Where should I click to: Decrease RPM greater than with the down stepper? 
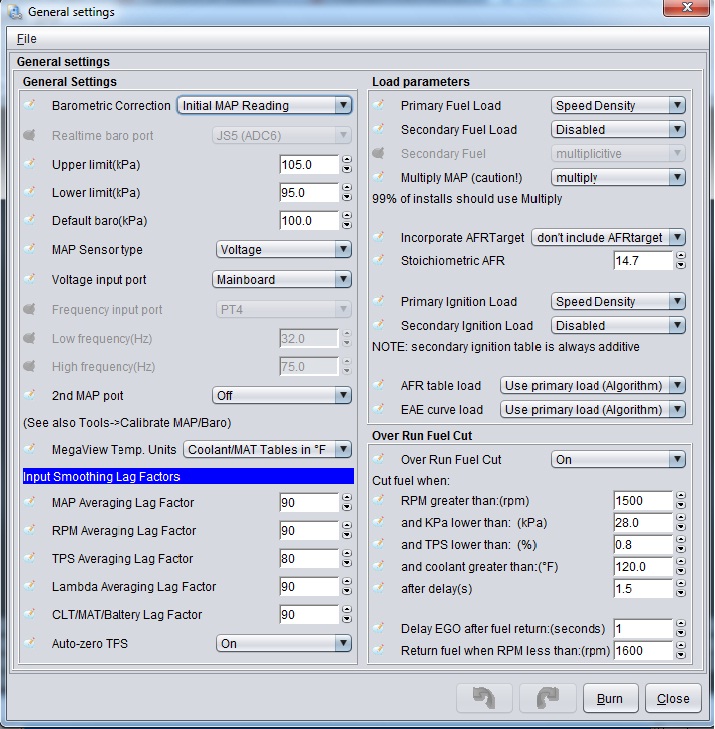tap(681, 505)
